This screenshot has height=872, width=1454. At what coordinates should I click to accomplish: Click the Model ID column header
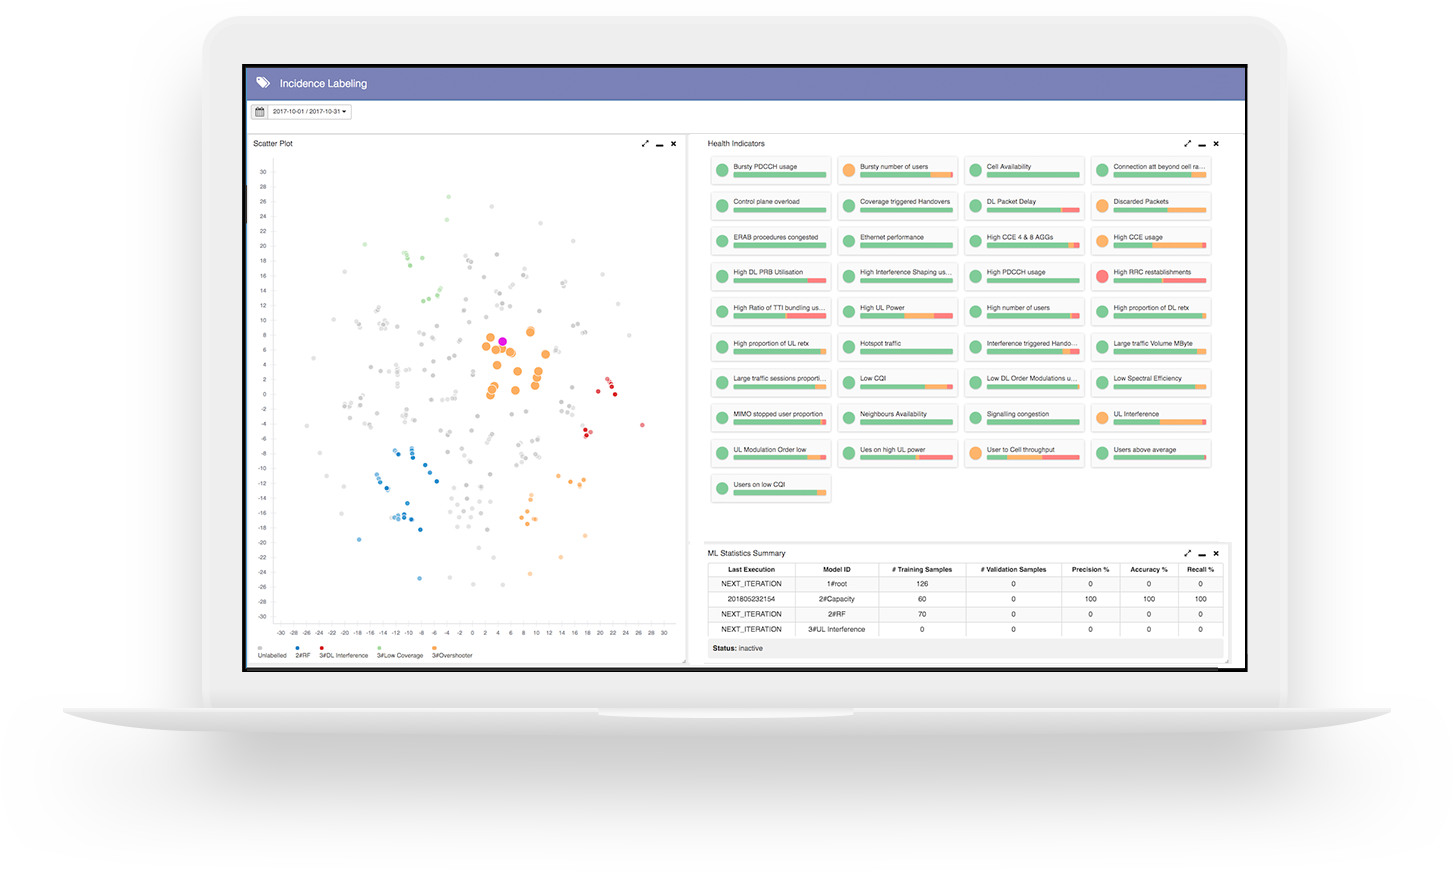pos(837,569)
